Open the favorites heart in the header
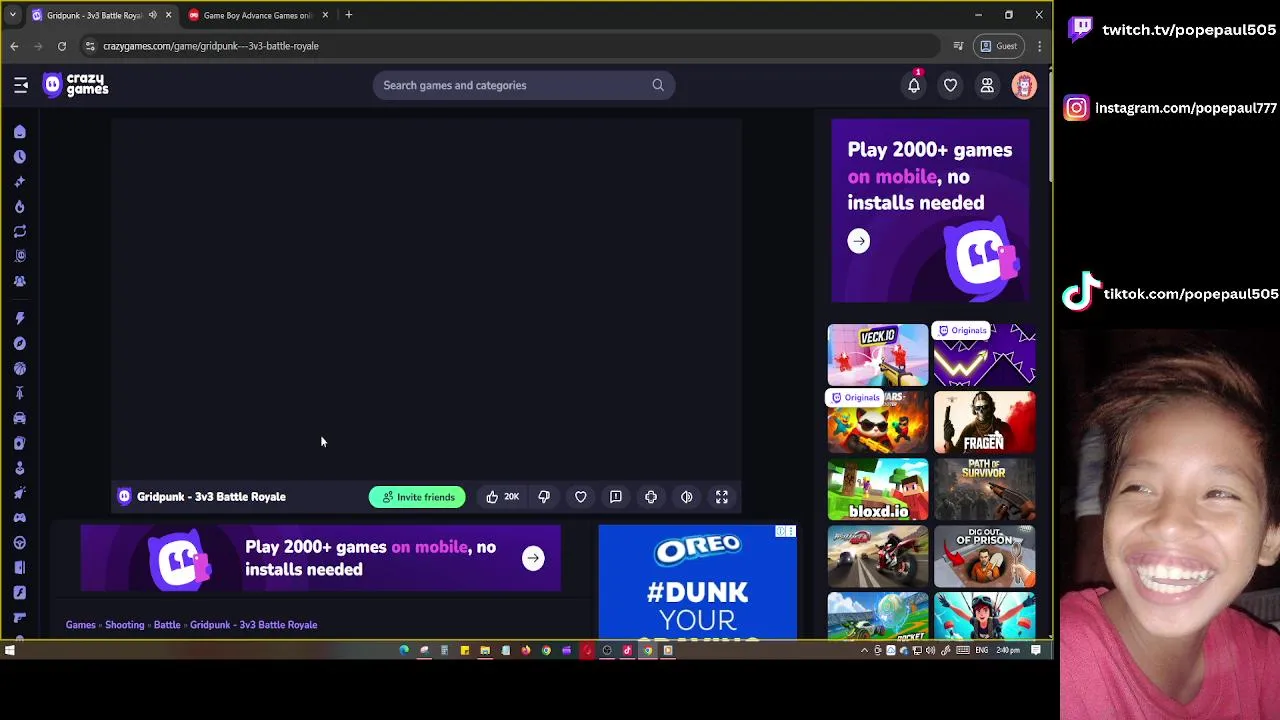This screenshot has height=720, width=1280. point(950,85)
